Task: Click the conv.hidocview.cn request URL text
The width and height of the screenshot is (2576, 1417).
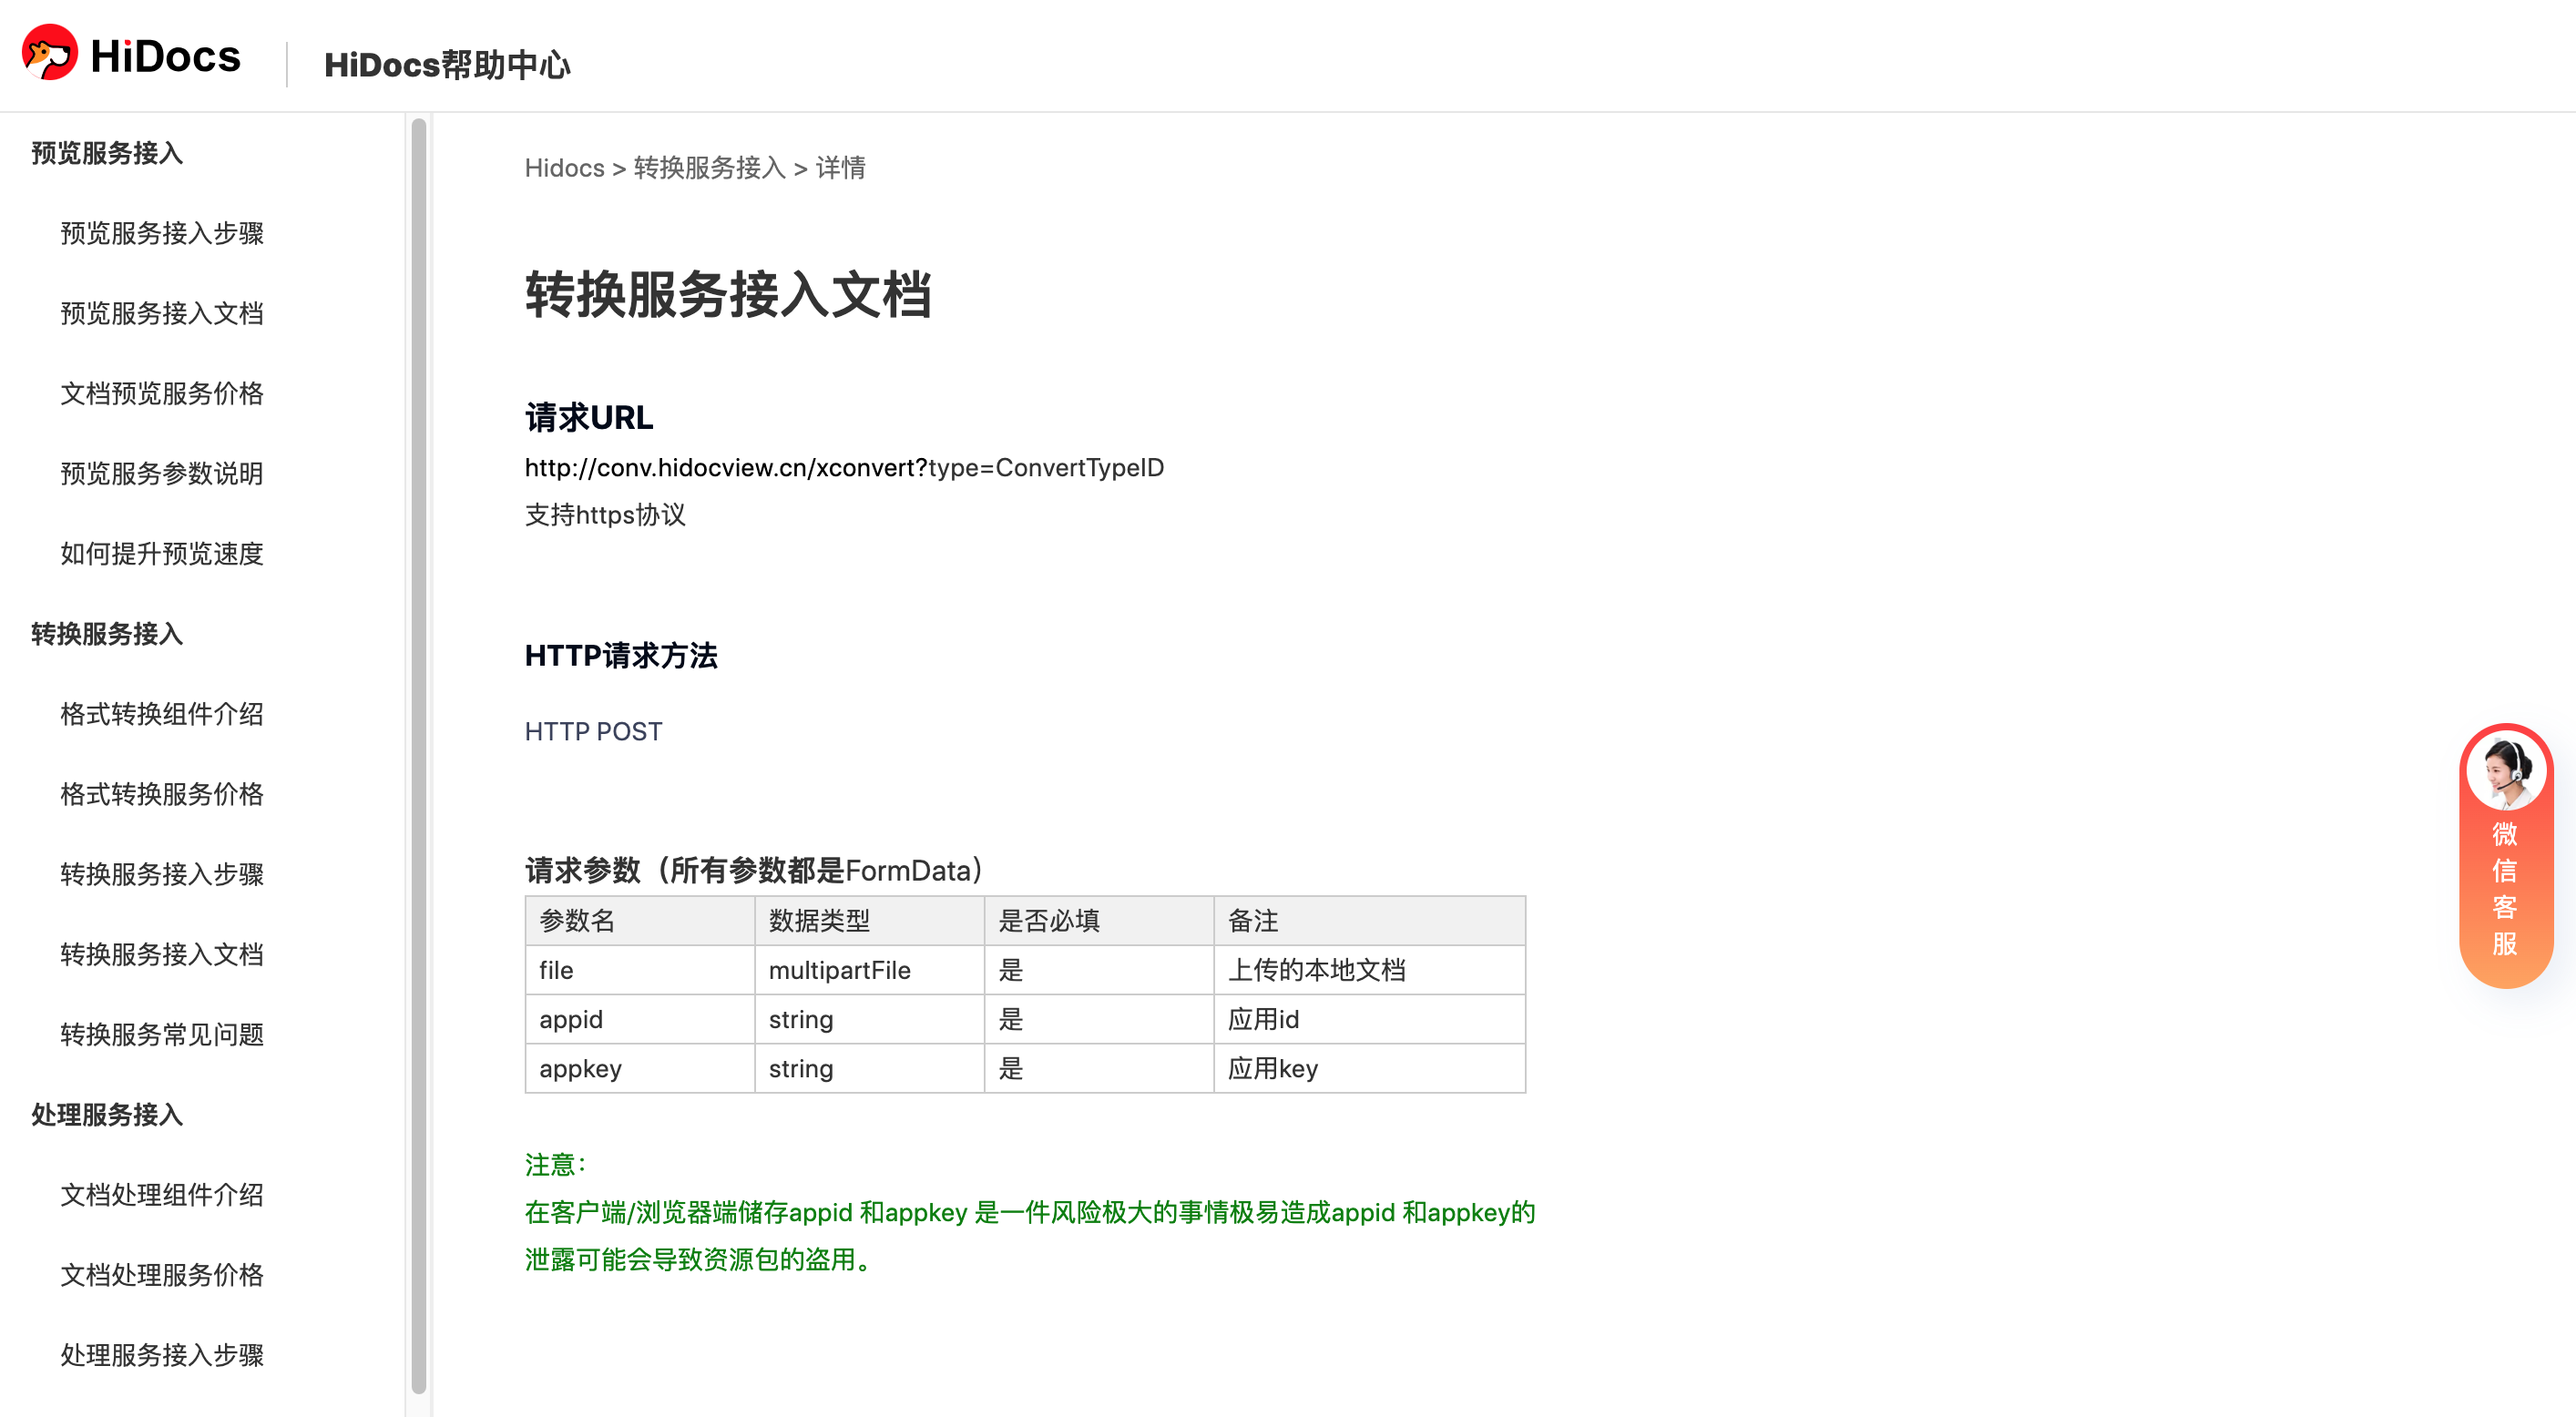Action: [x=844, y=468]
